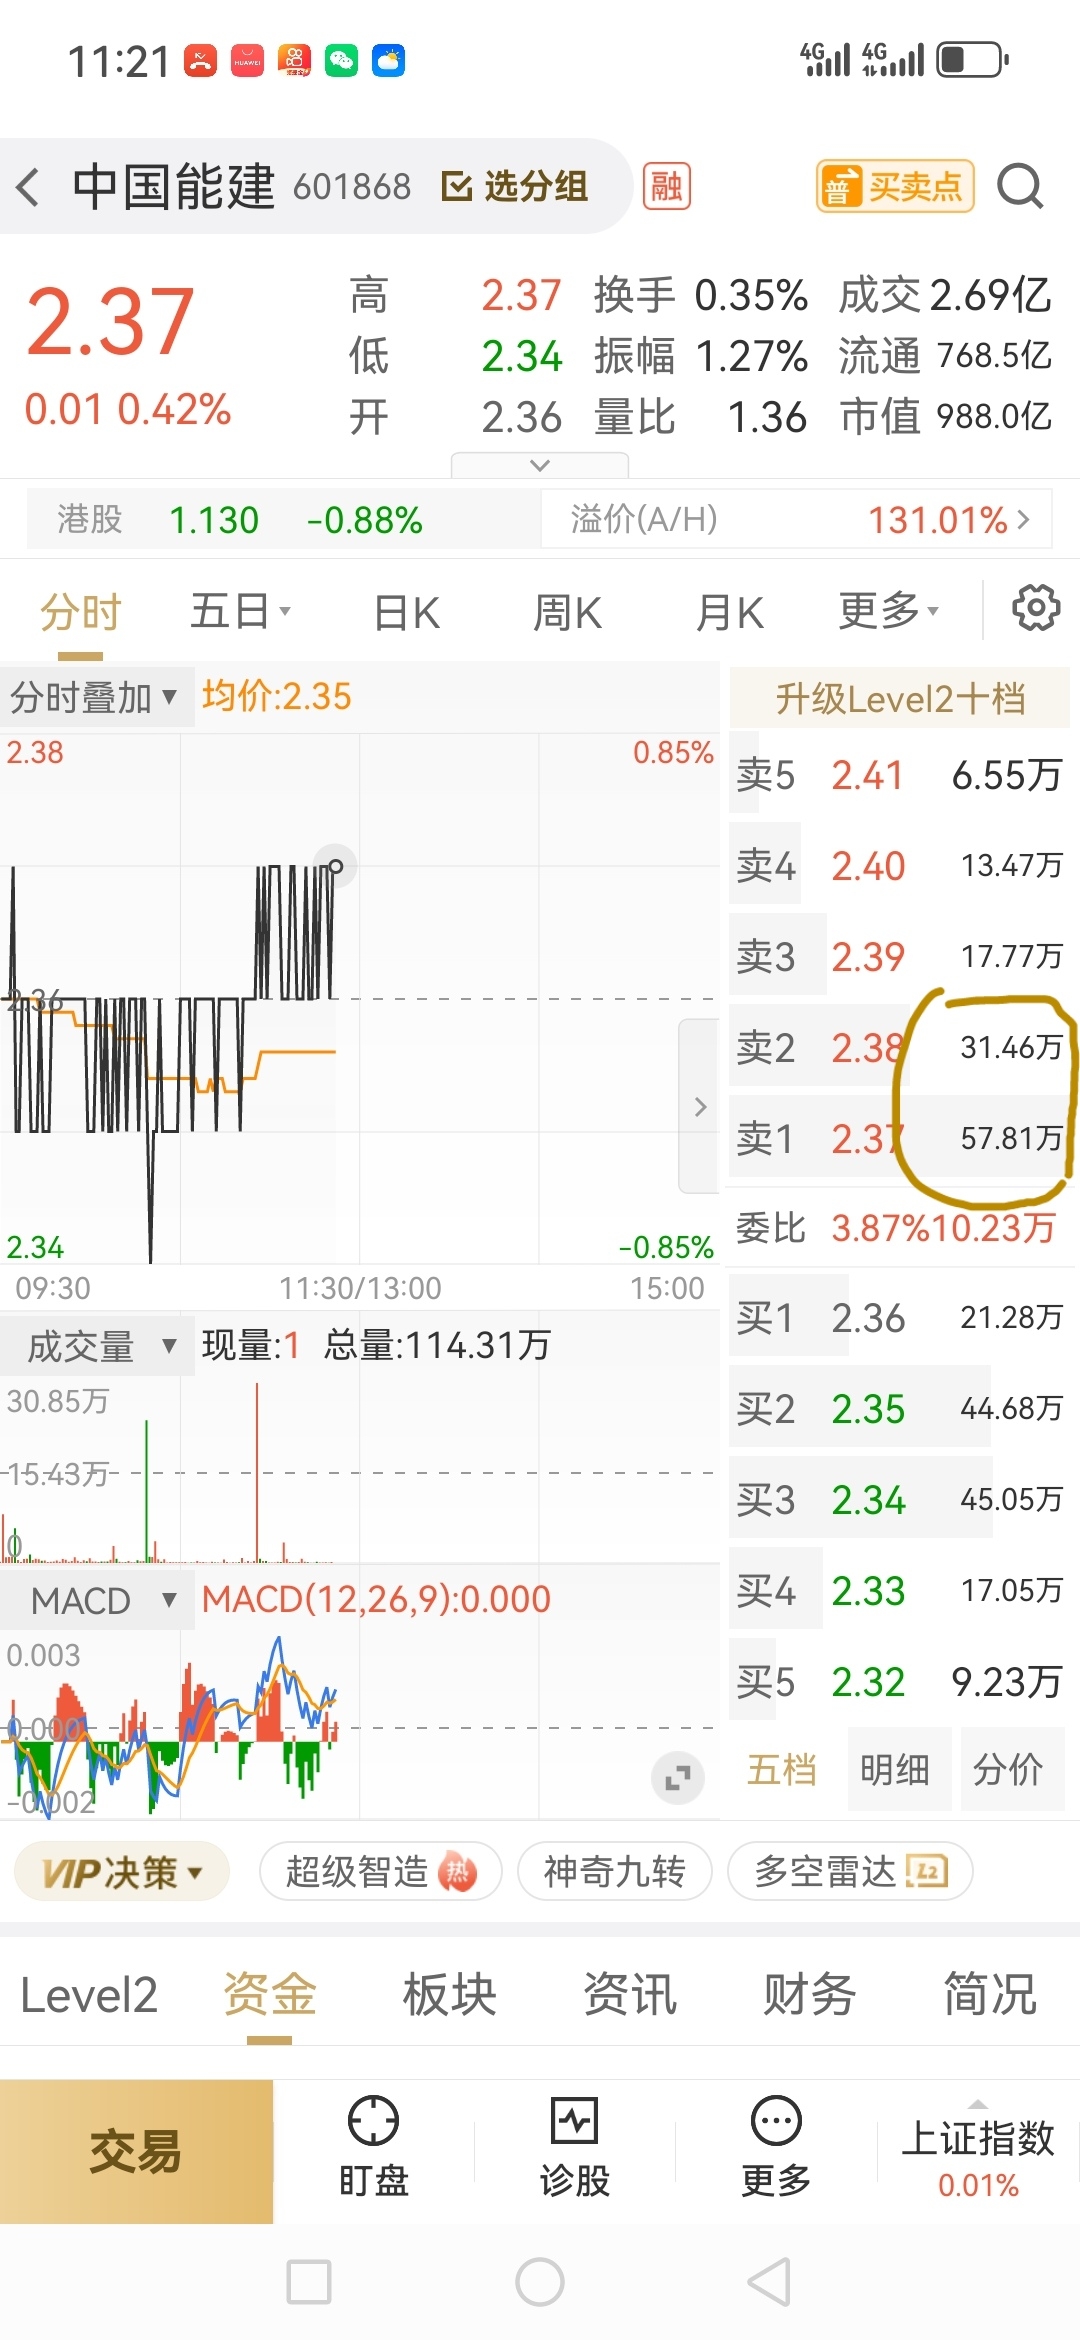Tap the 卖3 2.39 order row
This screenshot has width=1080, height=2340.
(900, 957)
